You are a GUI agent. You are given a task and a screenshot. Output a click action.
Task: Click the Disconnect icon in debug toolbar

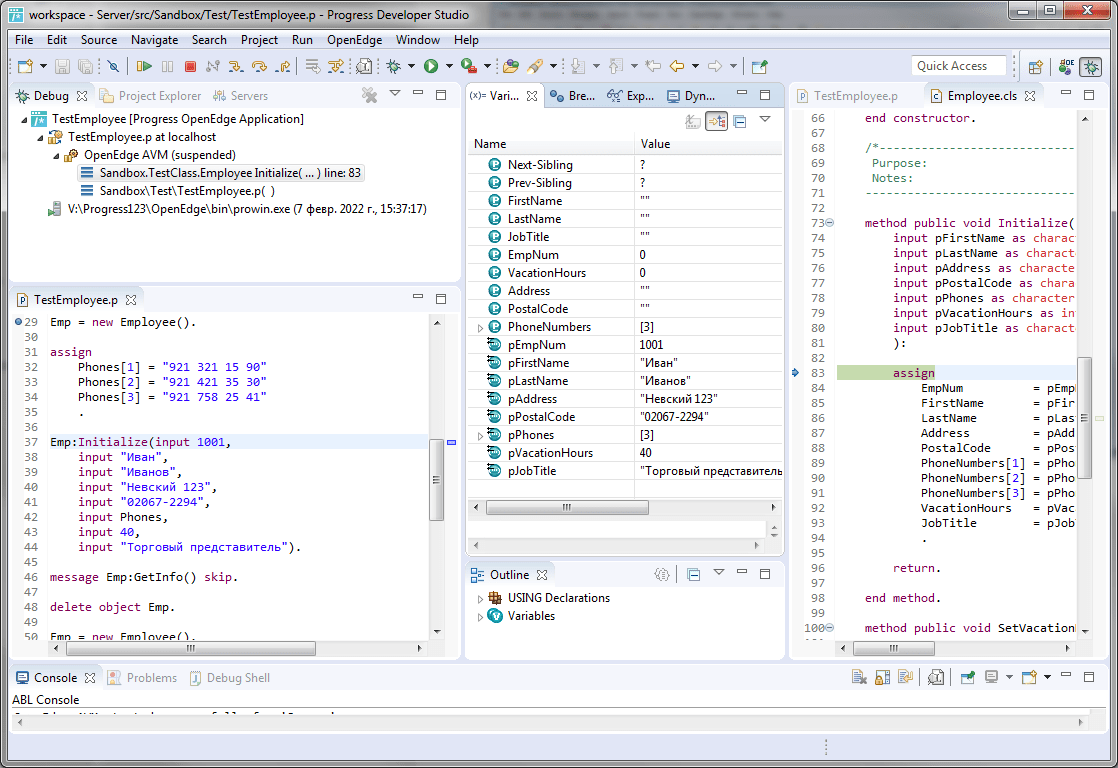point(212,66)
